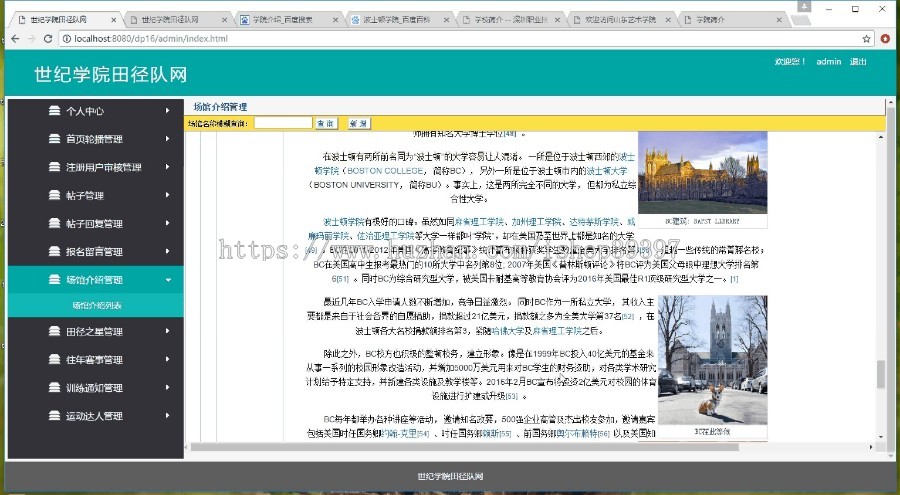Screen dimensions: 900x495
Task: Close the 欢迎访问山东艺术学院 tab
Action: (x=668, y=20)
